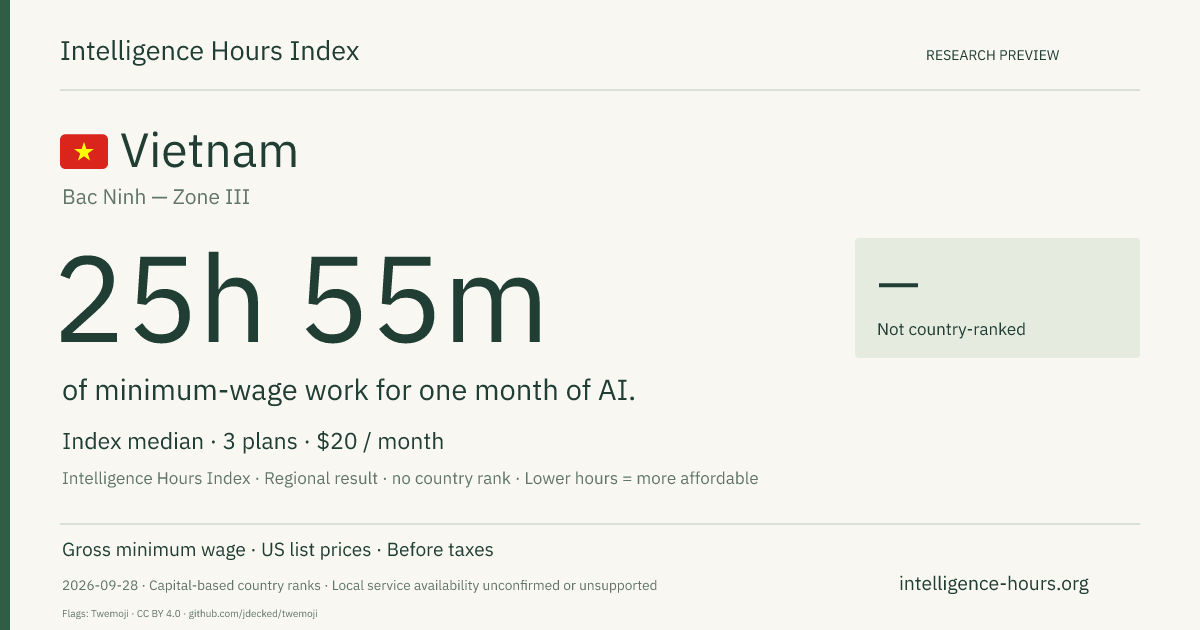Open the github.com/jdecked/twemoji credit link
This screenshot has height=630, width=1200.
(x=253, y=613)
